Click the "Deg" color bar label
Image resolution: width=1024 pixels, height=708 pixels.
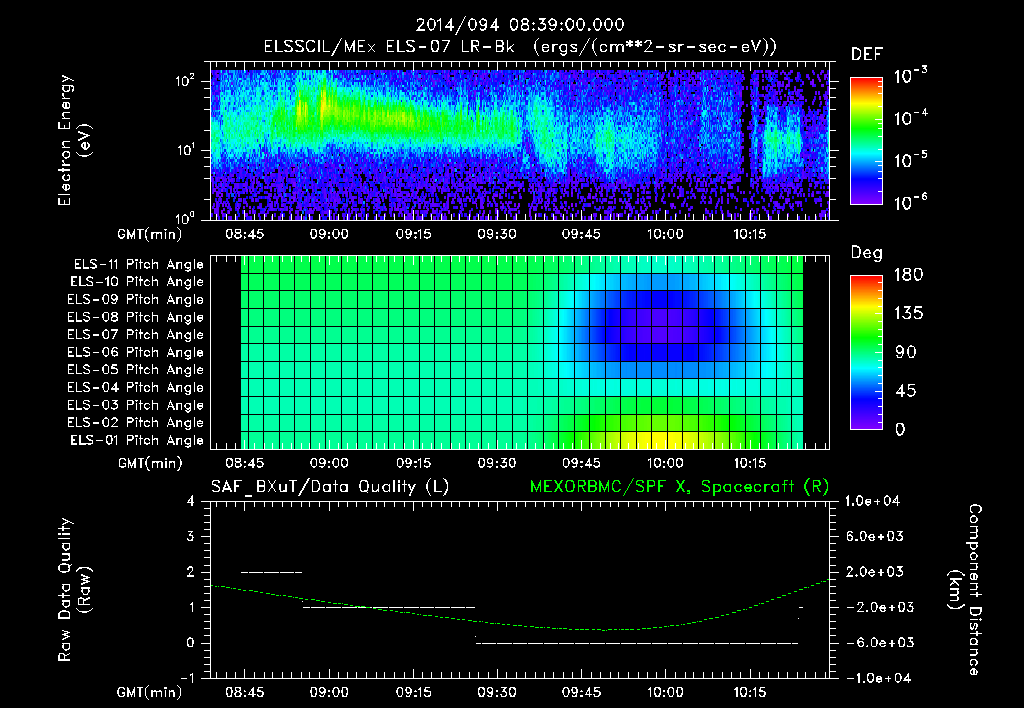867,253
